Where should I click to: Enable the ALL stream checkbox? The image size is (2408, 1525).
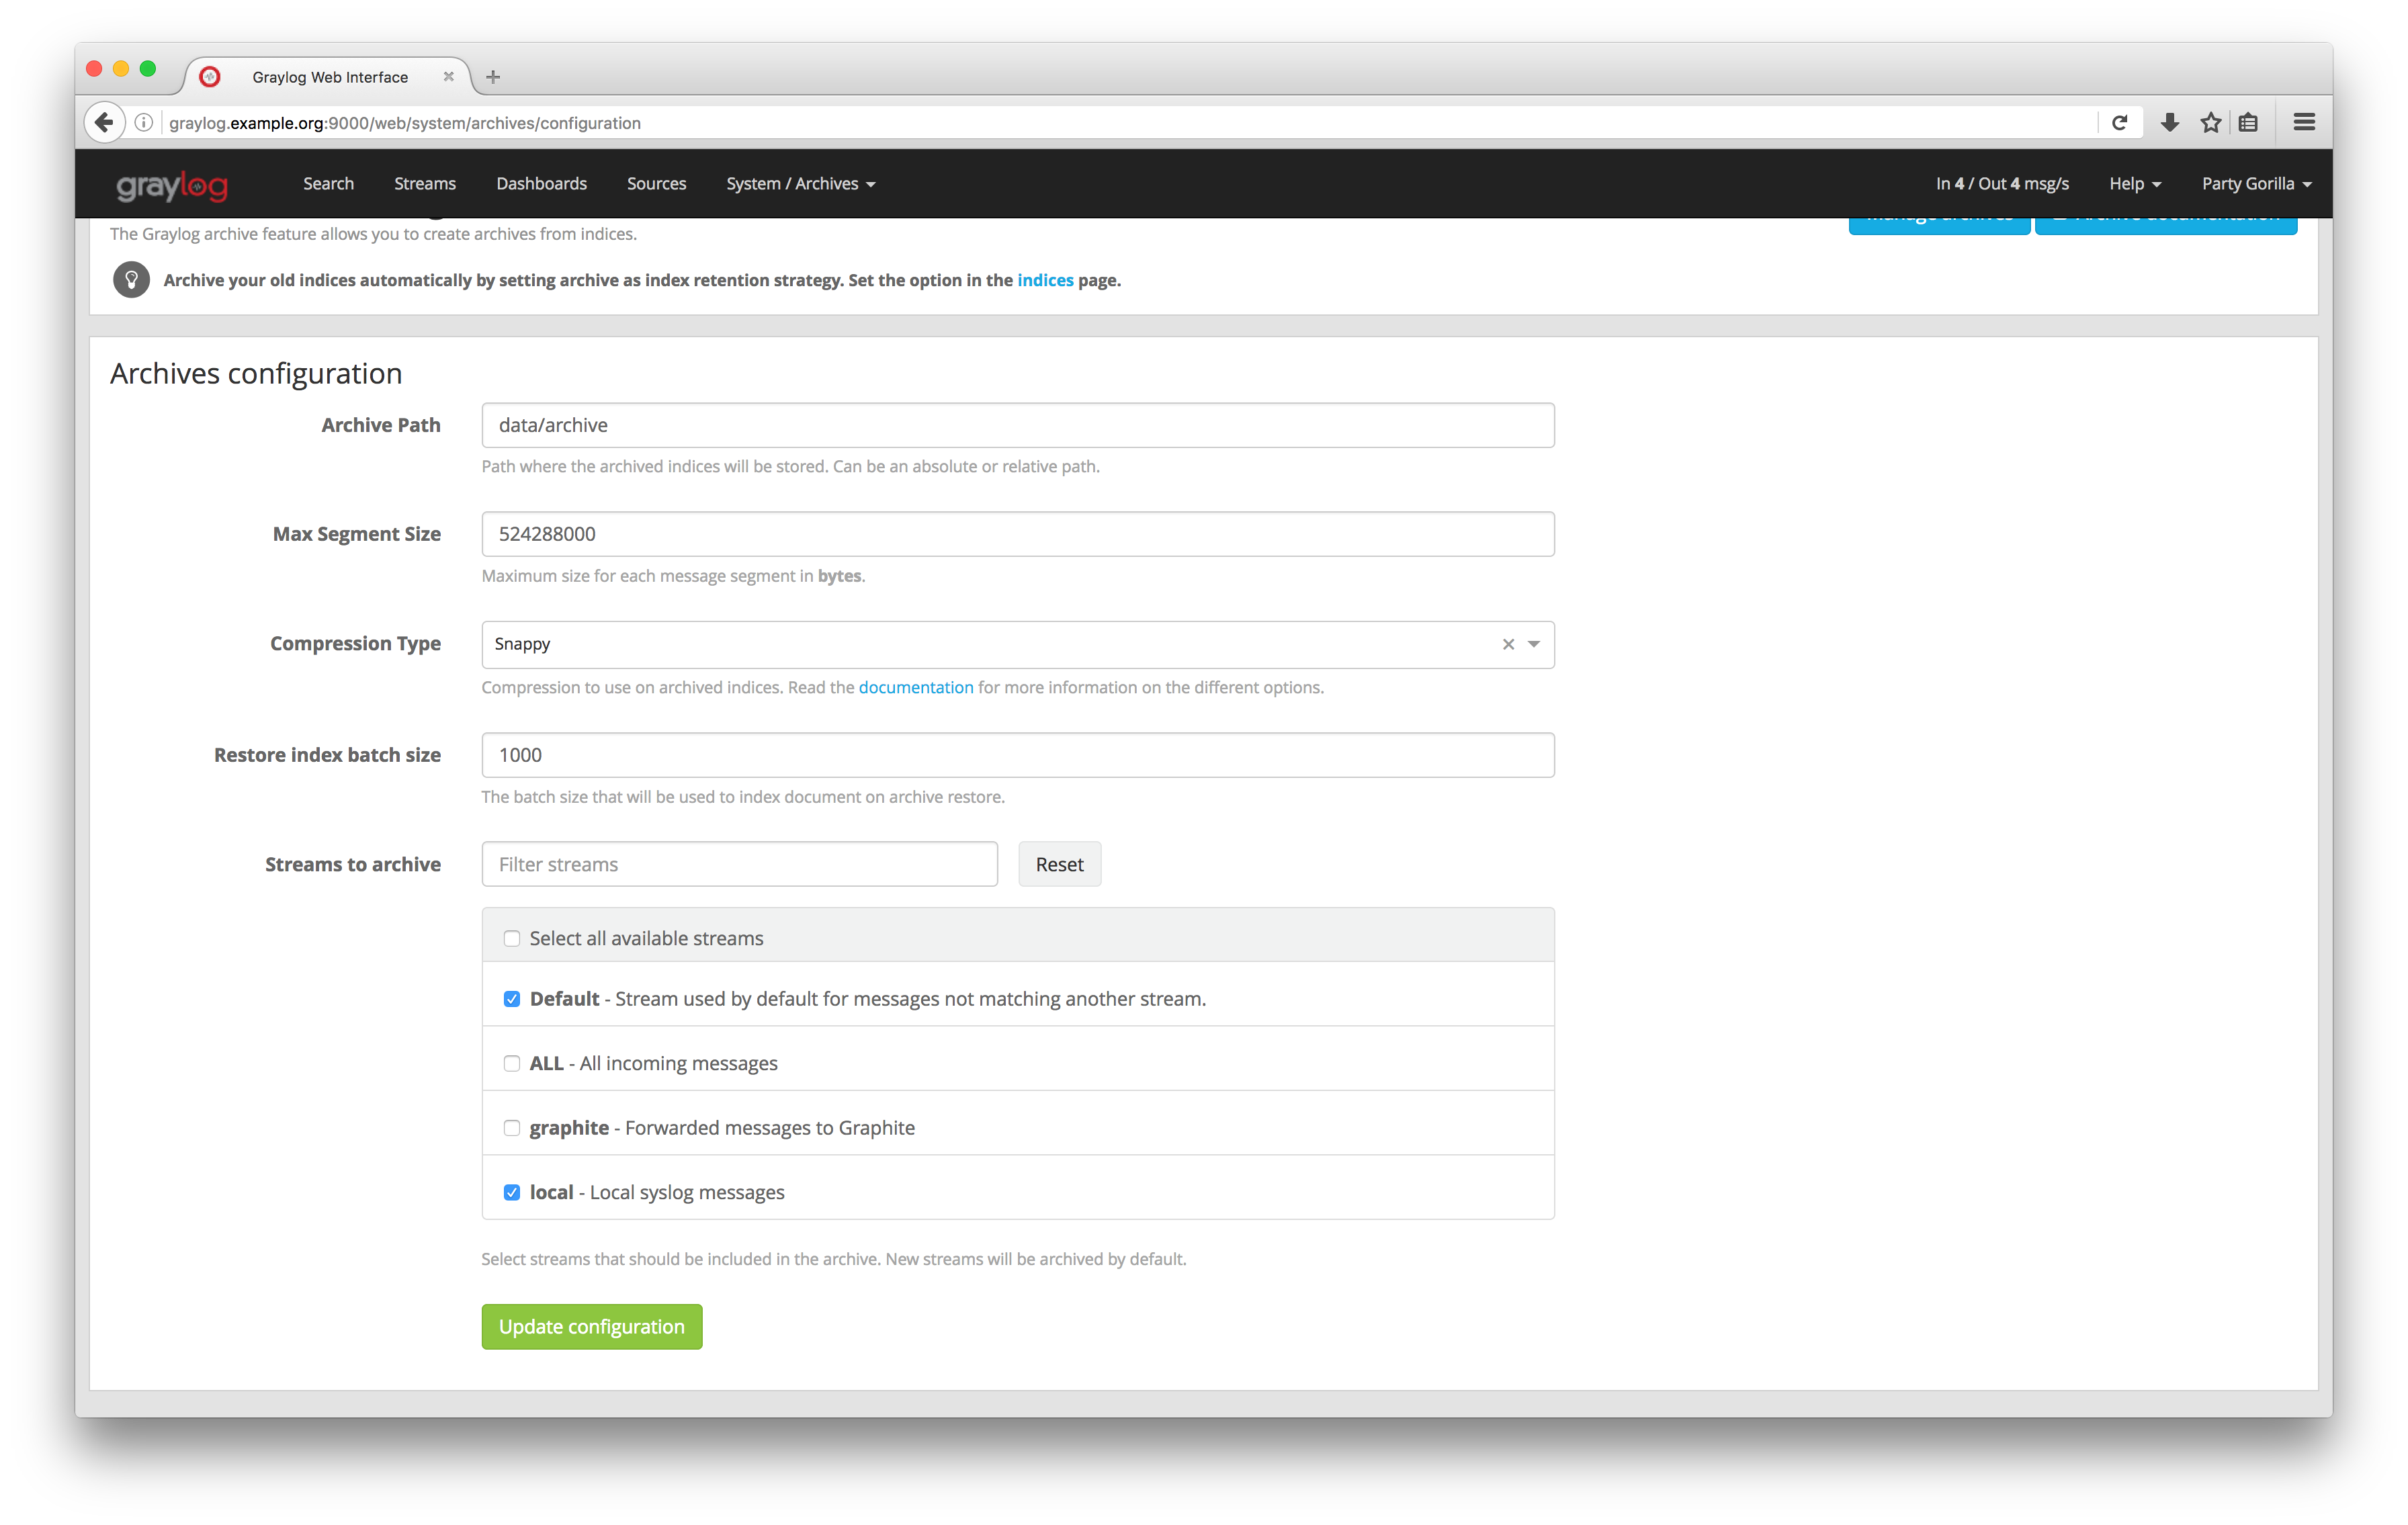[512, 1064]
